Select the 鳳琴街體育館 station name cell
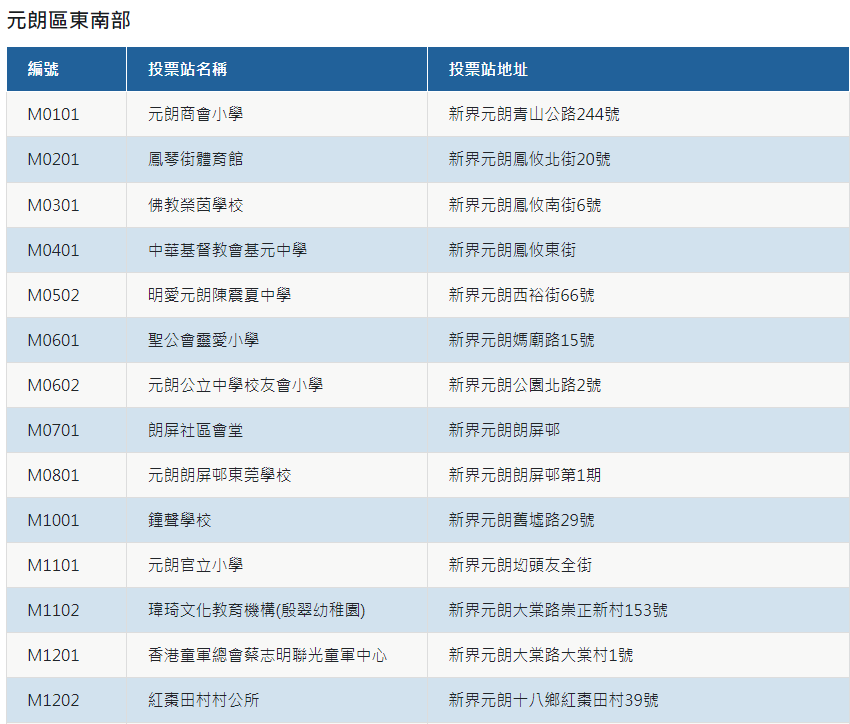This screenshot has height=724, width=850. pos(195,159)
